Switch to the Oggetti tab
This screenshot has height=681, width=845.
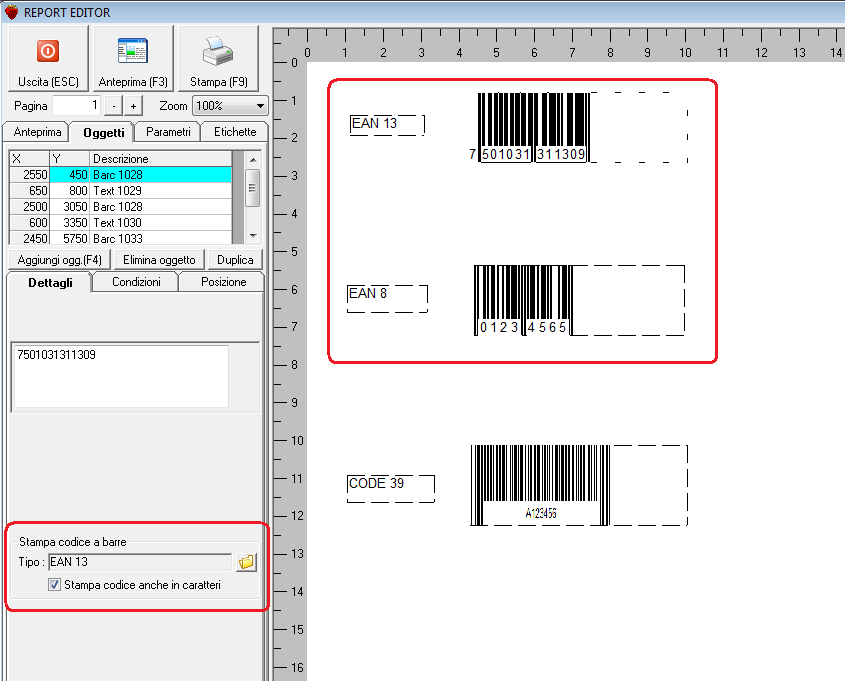point(103,133)
